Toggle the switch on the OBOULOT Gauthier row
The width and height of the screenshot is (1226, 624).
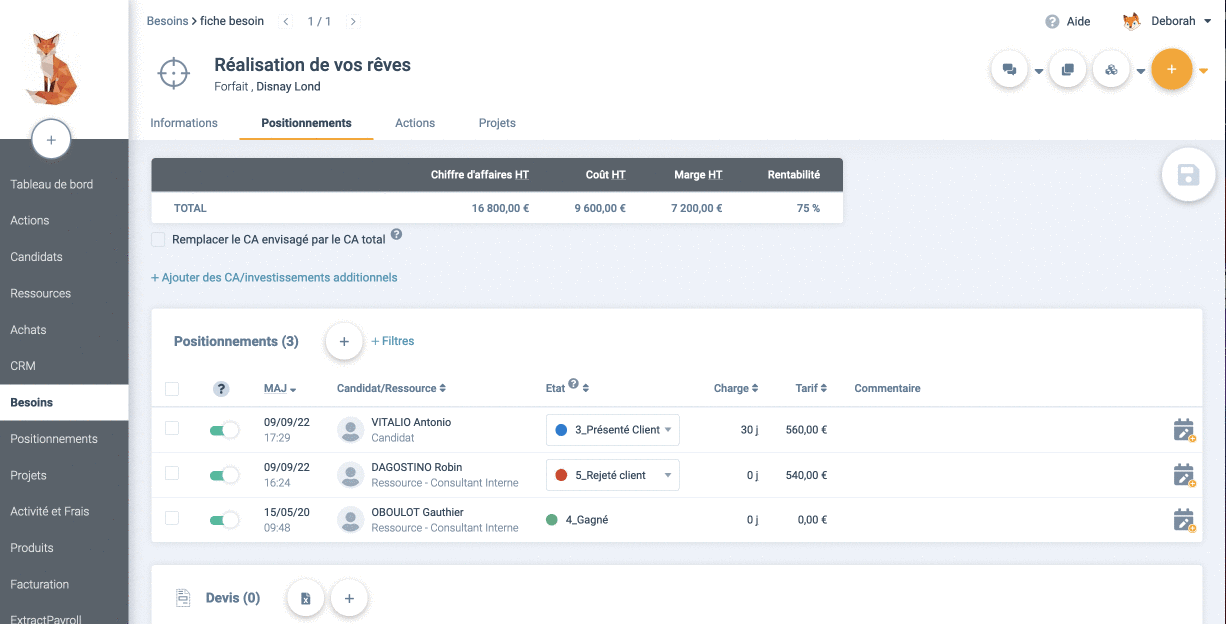224,520
